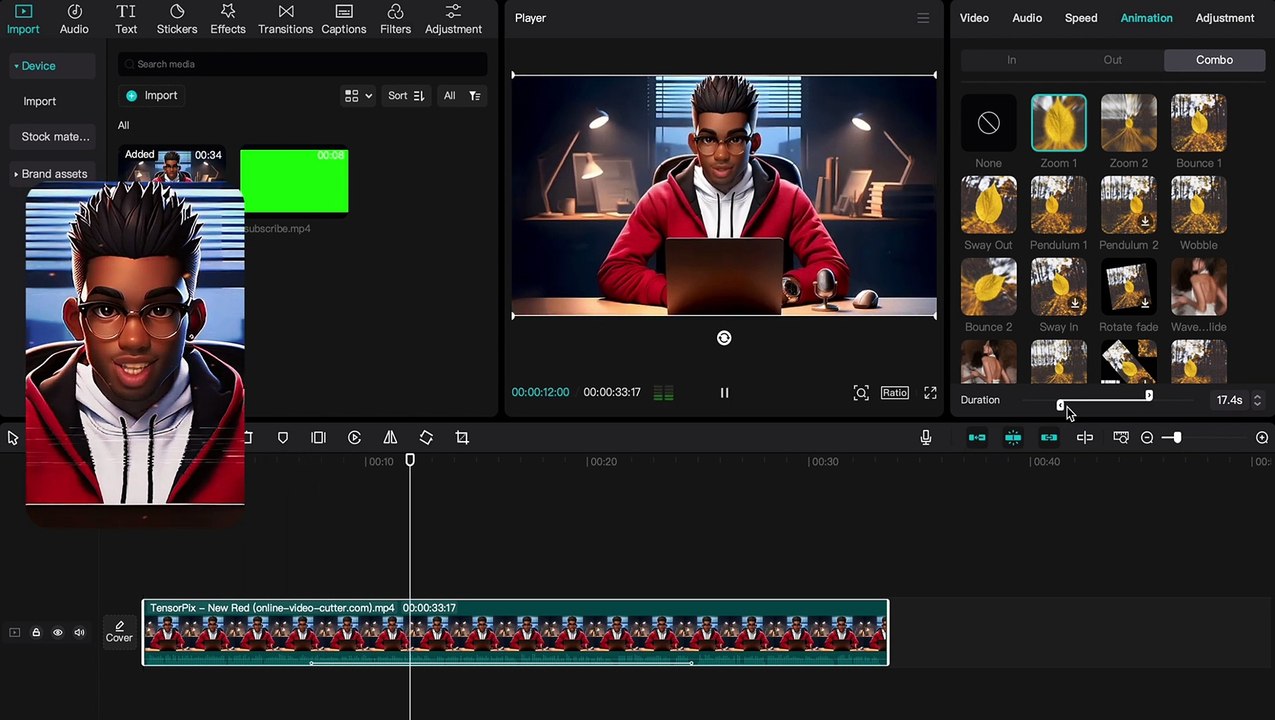
Task: Apply the Zoom 2 animation
Action: pos(1129,123)
